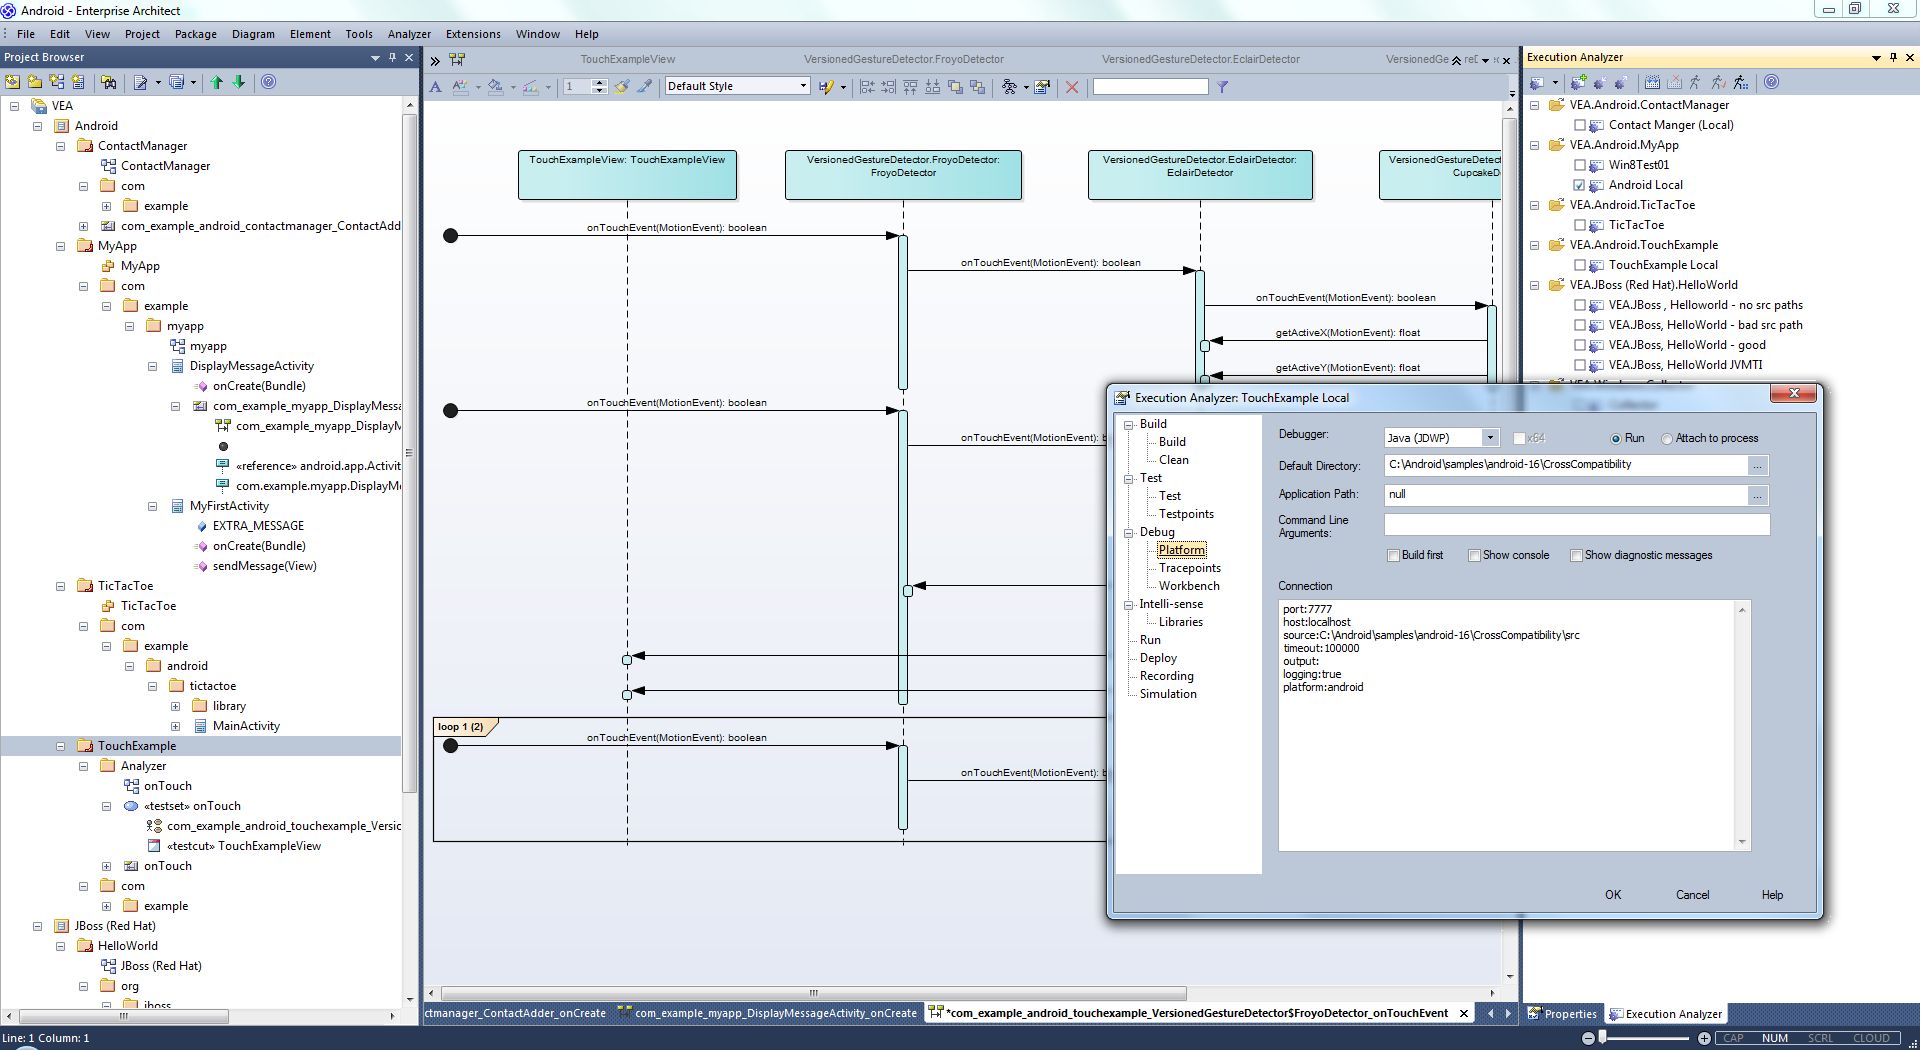Screen dimensions: 1927x1050
Task: Click the Cancel button in dialog
Action: 1692,895
